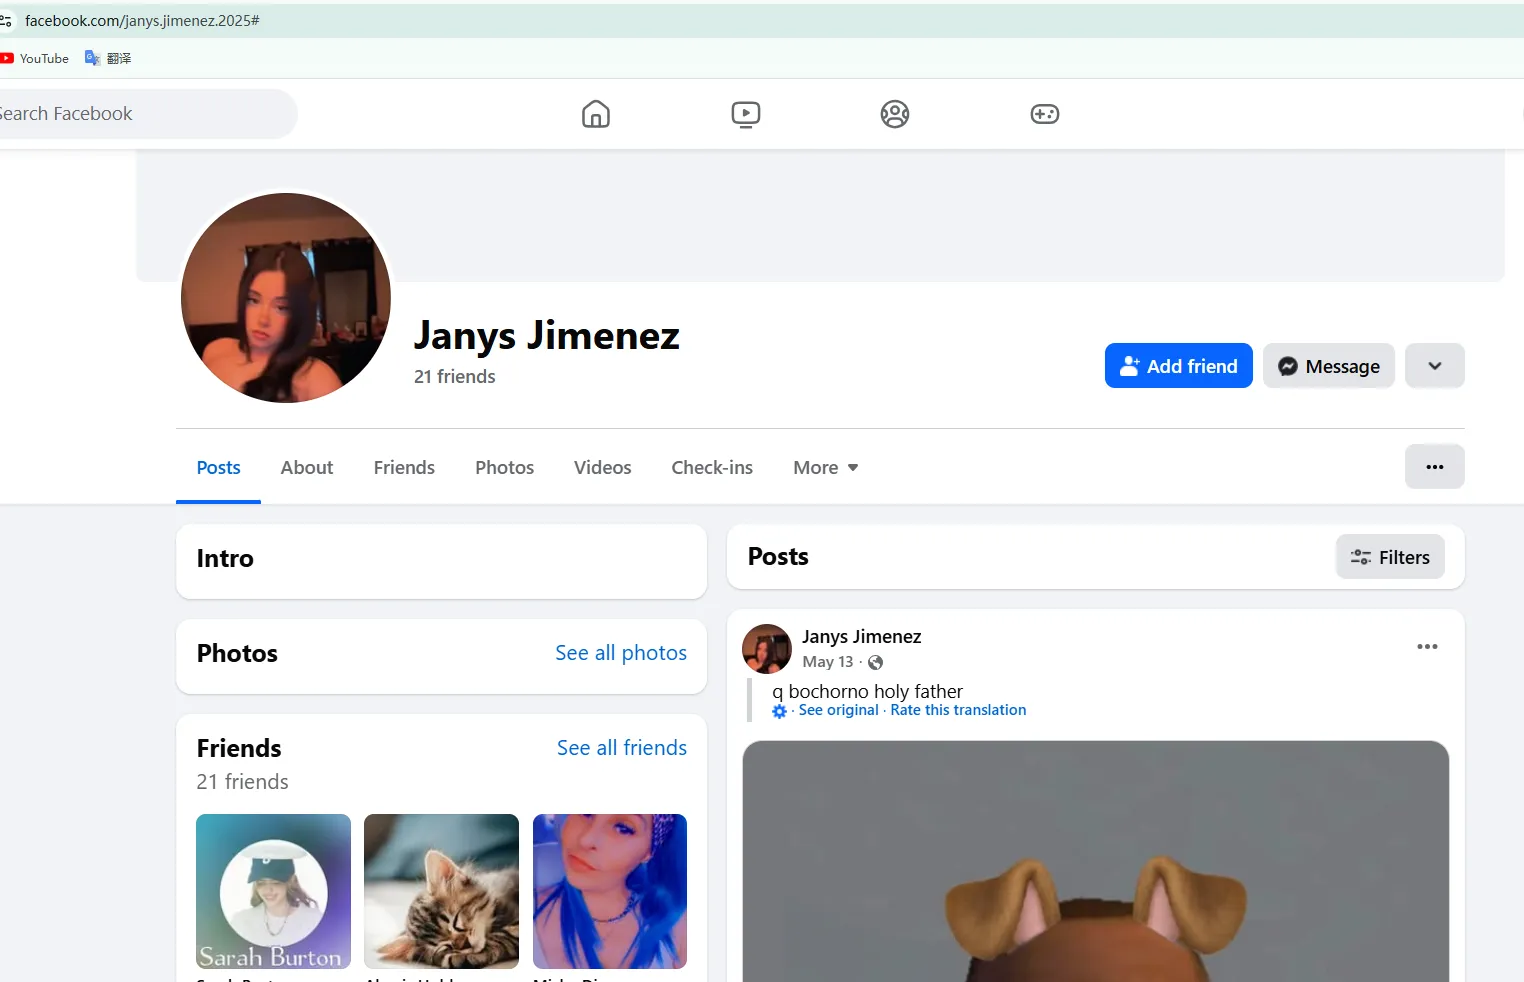
Task: Open the Videos tab
Action: 603,468
